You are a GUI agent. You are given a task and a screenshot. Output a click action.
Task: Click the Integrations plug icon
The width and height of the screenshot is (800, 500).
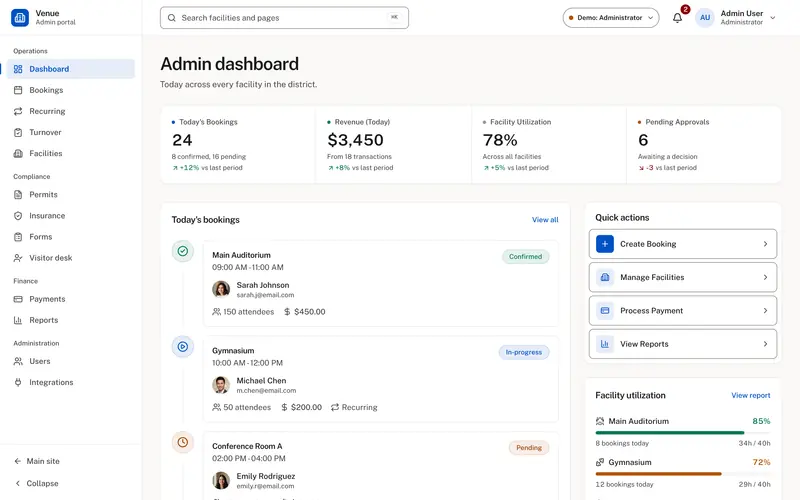[18, 382]
